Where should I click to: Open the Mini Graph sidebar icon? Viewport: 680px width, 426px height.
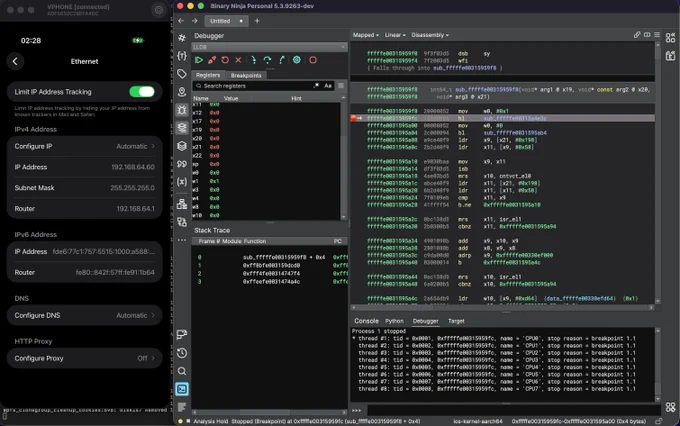182,203
